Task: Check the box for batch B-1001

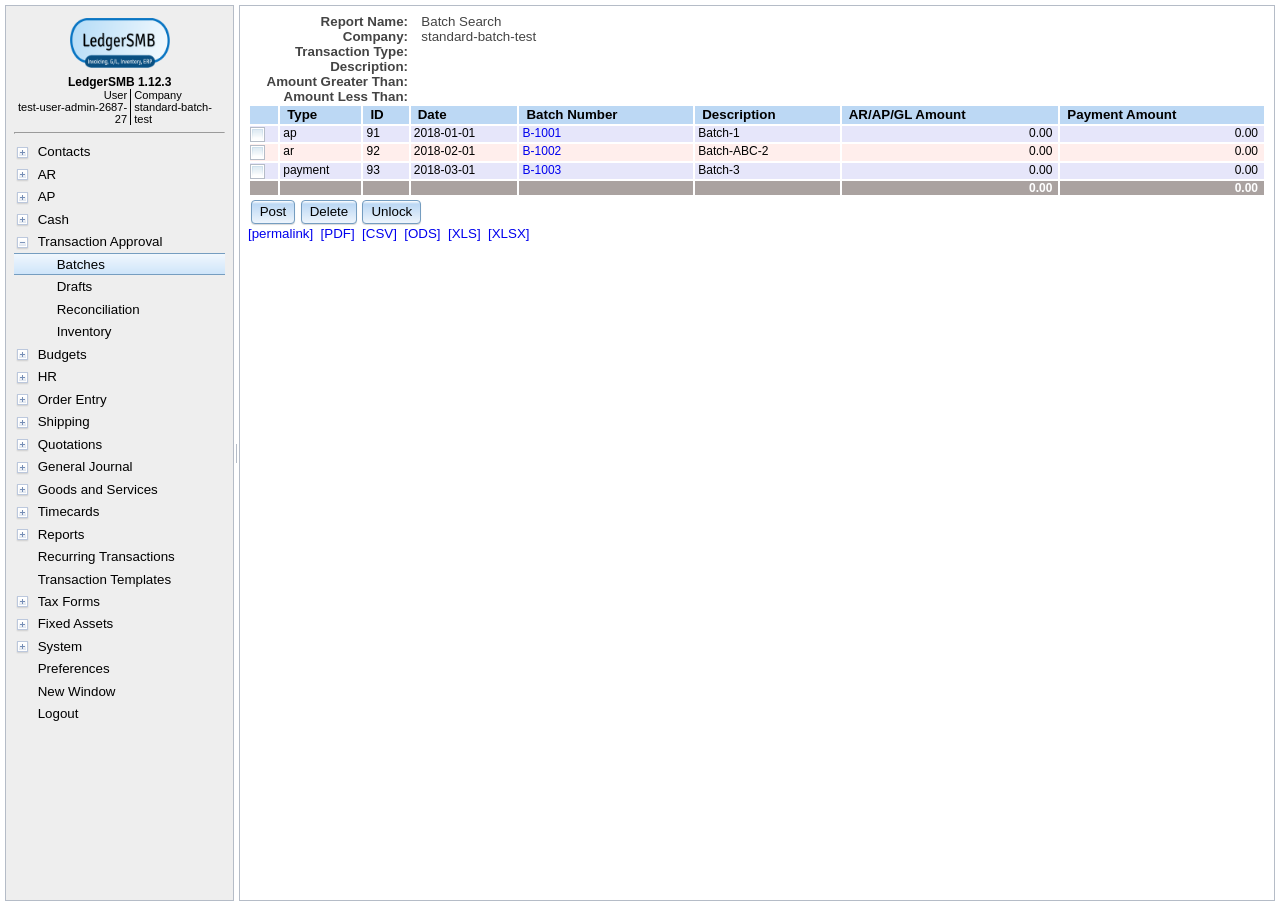Action: 258,134
